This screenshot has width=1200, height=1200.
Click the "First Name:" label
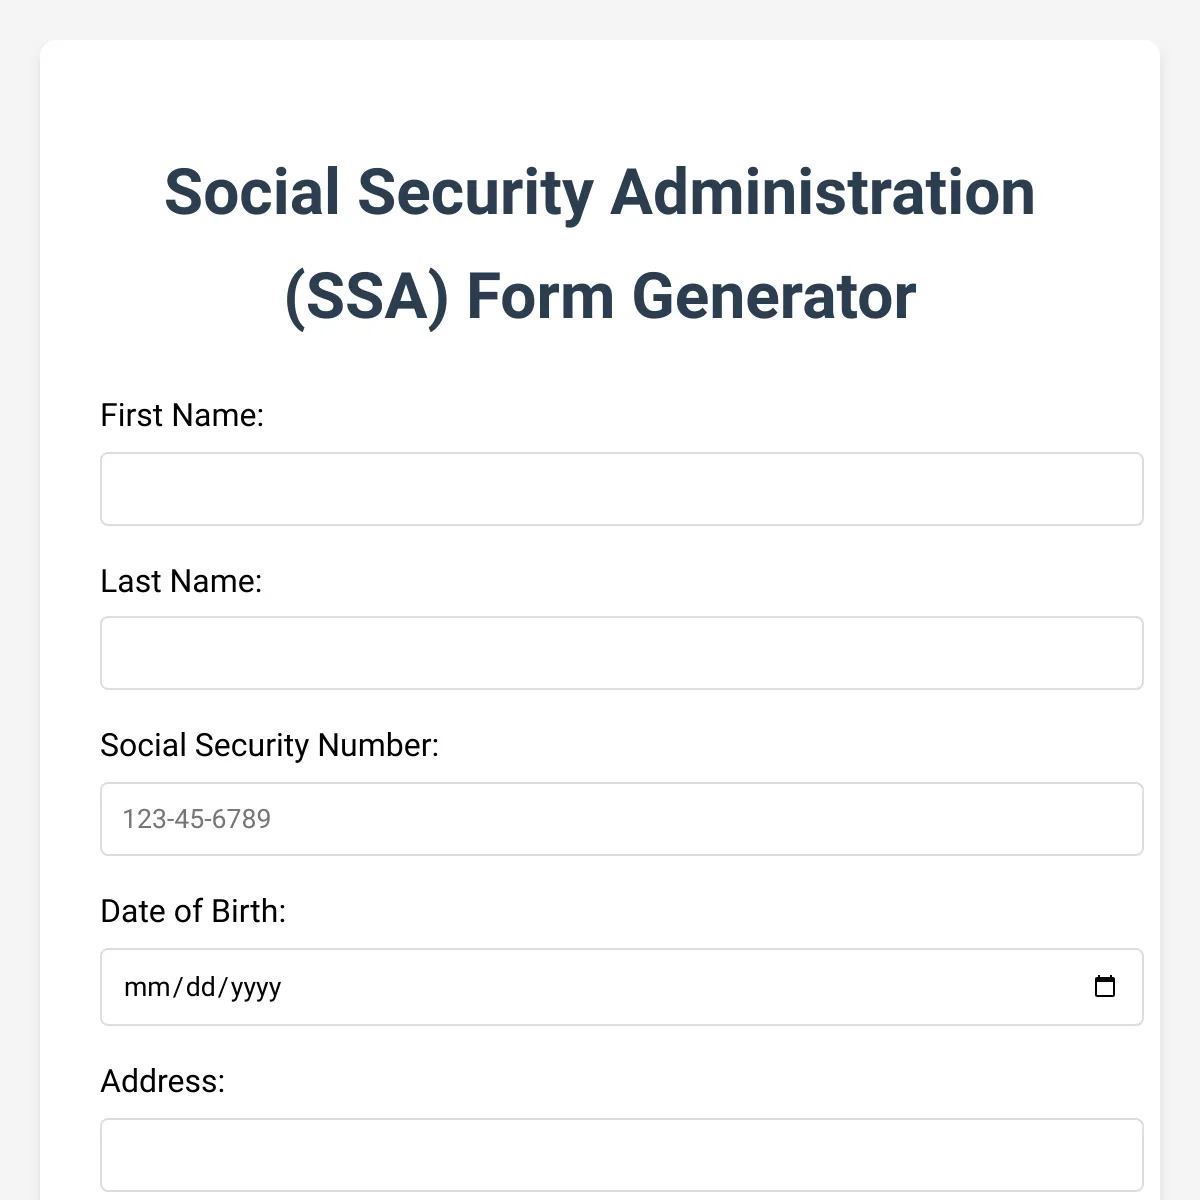[x=182, y=415]
